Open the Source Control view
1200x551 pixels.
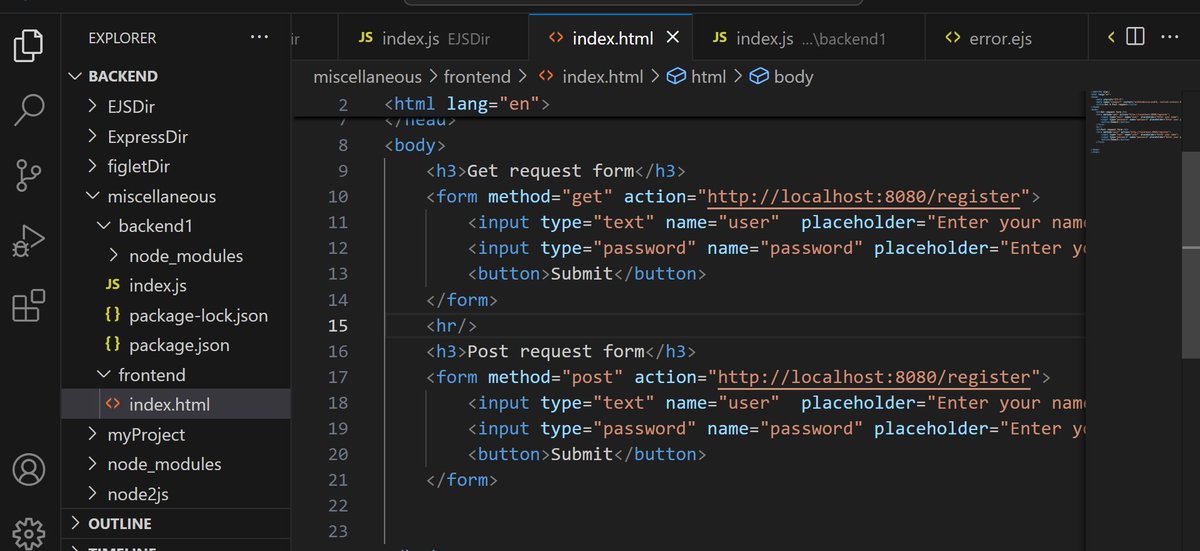point(29,174)
